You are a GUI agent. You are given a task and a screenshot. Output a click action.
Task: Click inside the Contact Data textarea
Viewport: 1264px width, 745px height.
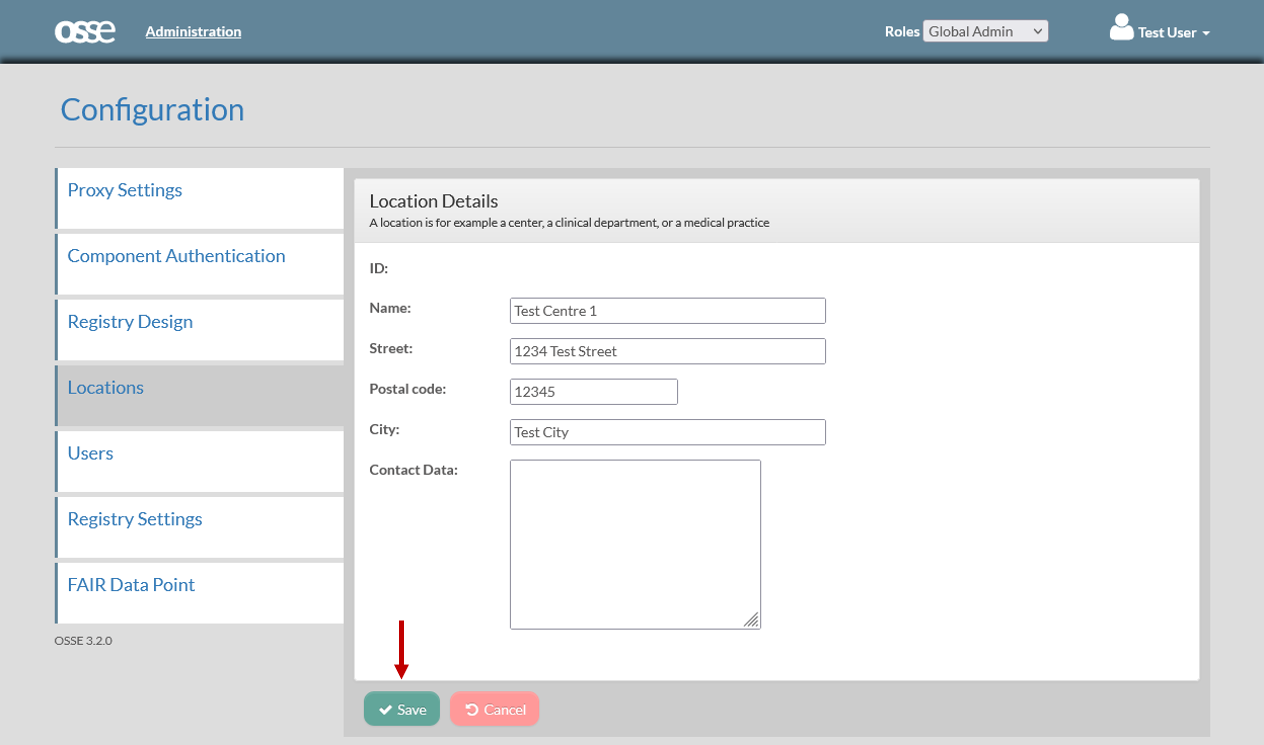coord(635,544)
